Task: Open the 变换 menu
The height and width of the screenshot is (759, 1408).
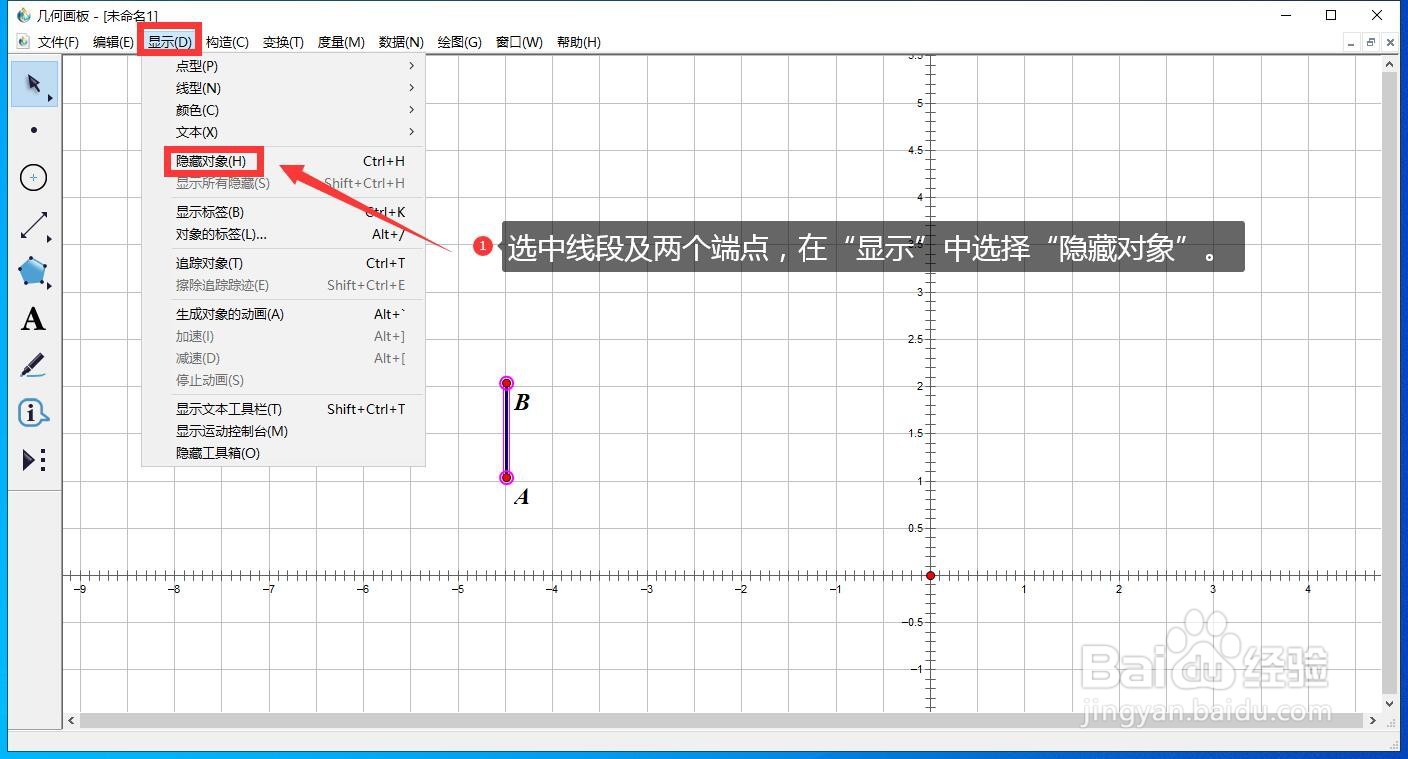Action: (282, 42)
